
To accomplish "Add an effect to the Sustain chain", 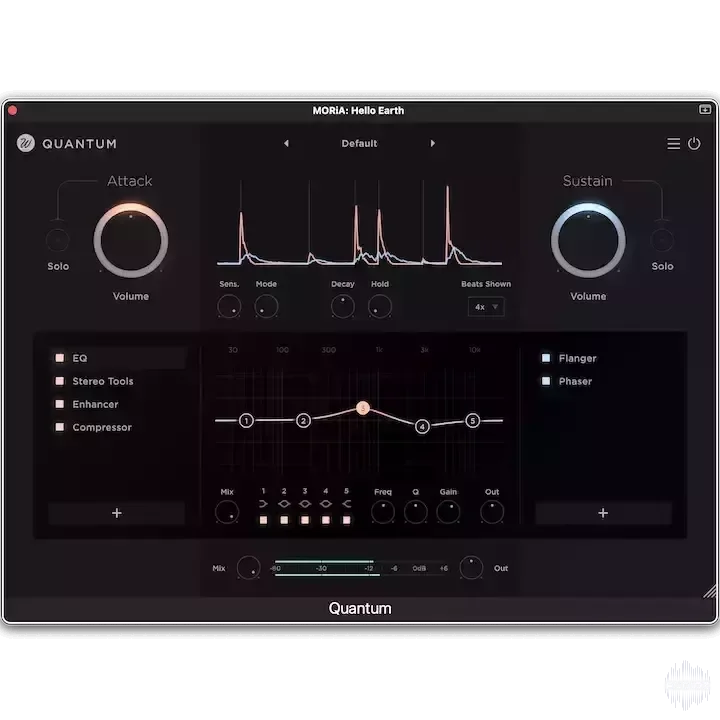I will (x=603, y=513).
